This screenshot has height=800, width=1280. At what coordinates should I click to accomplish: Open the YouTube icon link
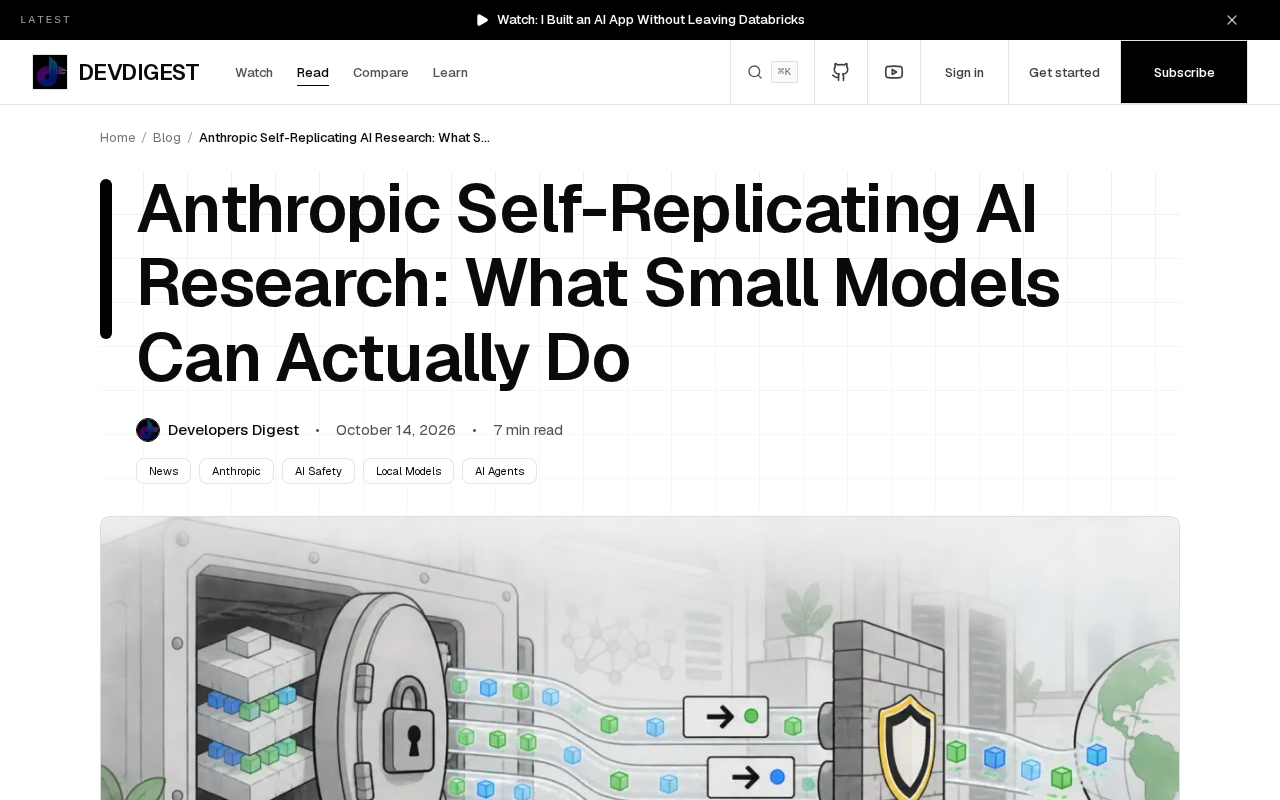click(x=894, y=72)
